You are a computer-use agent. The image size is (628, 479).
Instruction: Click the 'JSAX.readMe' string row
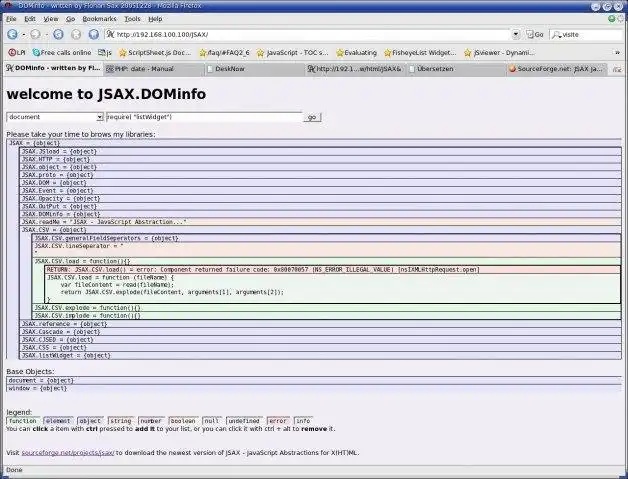point(320,222)
